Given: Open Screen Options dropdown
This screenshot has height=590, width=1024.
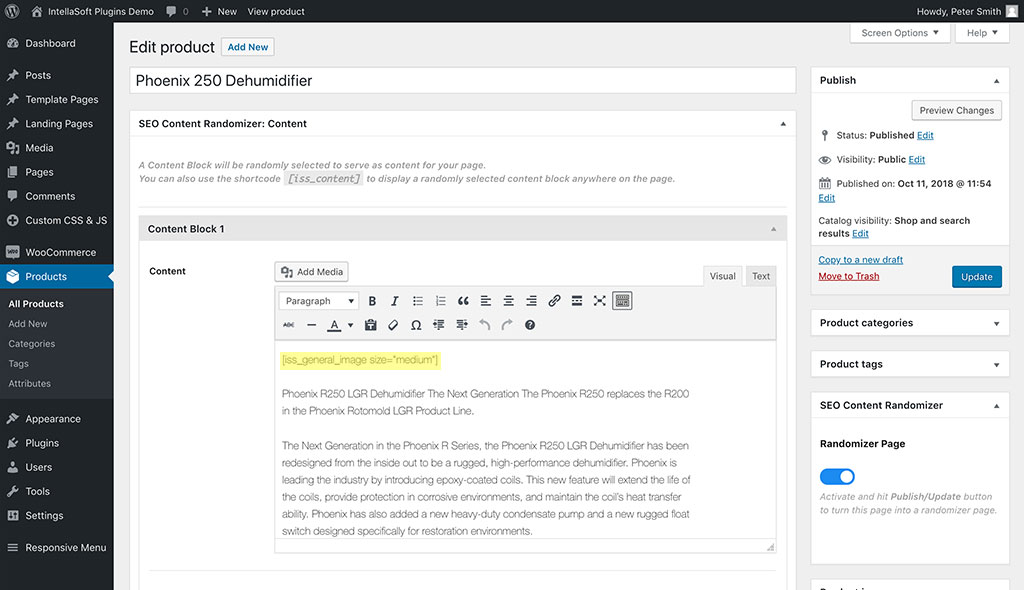Looking at the screenshot, I should point(900,33).
